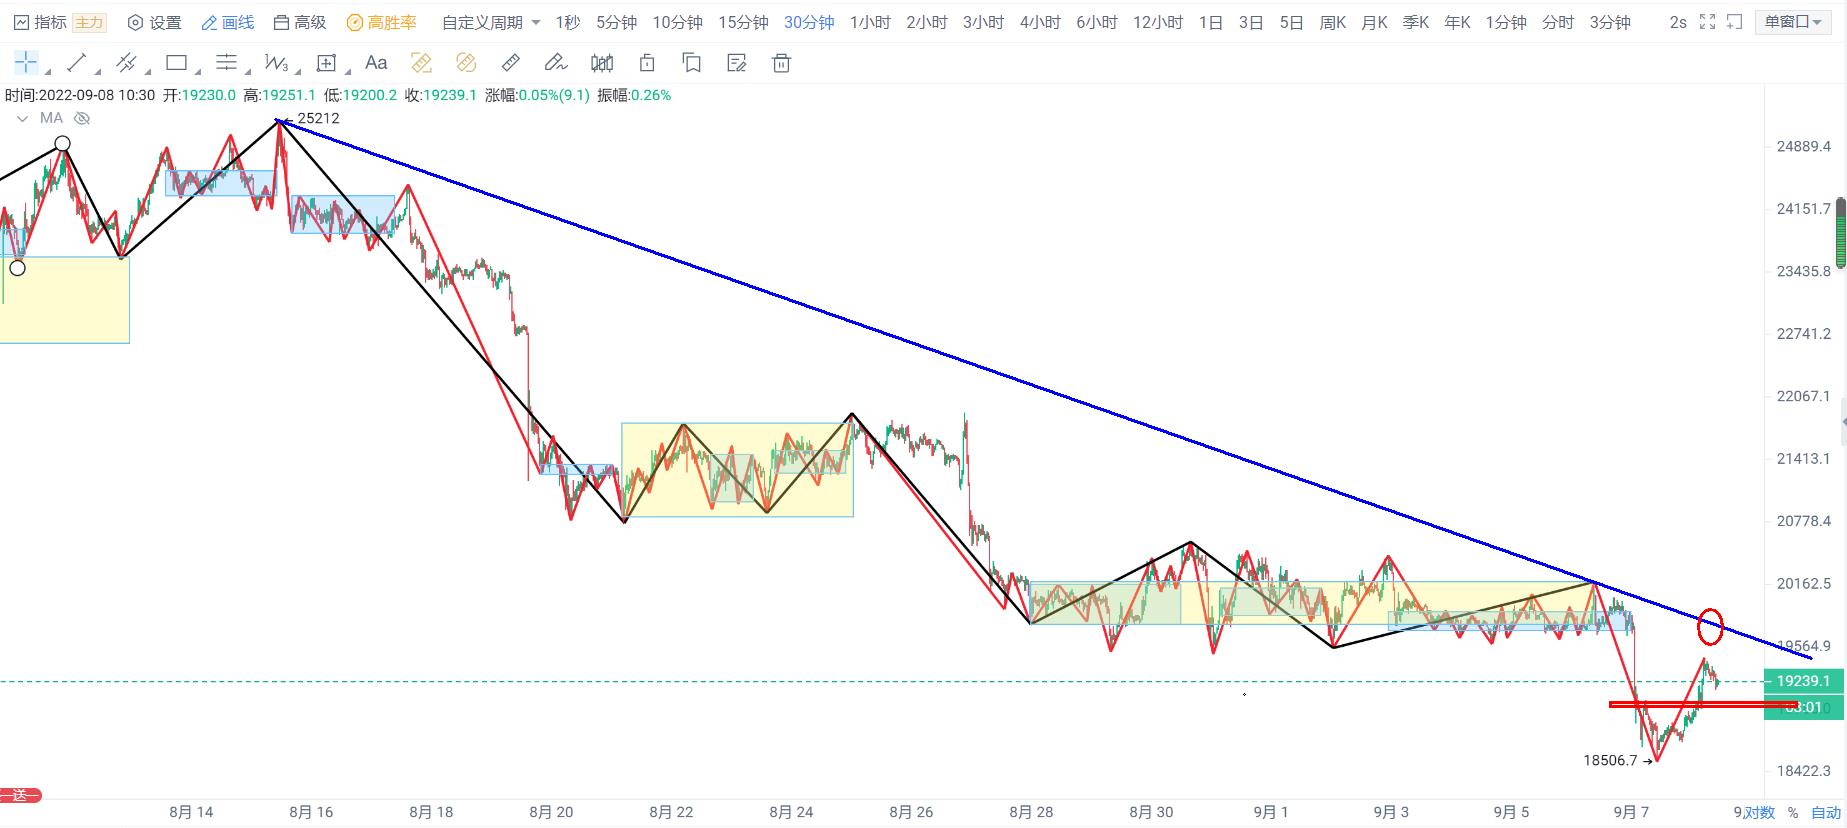Click the 19239.1 current price label
The image size is (1847, 828).
[1802, 681]
